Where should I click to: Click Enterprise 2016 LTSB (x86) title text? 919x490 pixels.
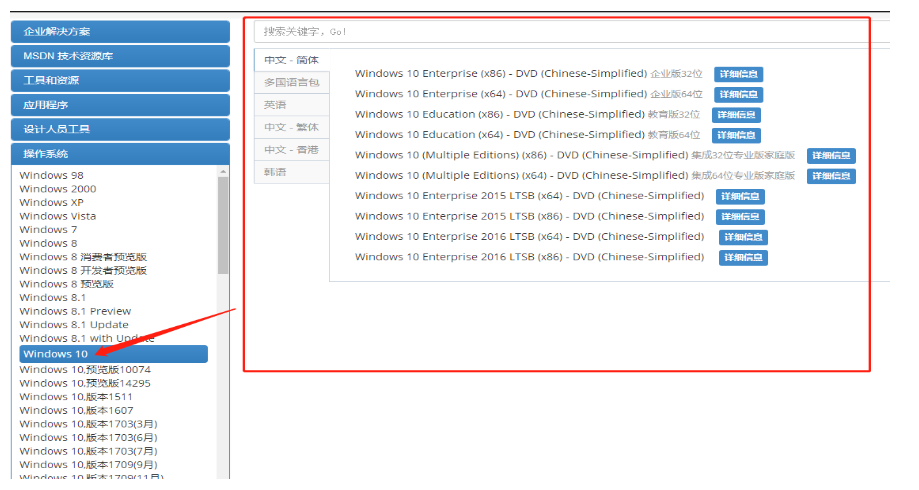pyautogui.click(x=529, y=257)
